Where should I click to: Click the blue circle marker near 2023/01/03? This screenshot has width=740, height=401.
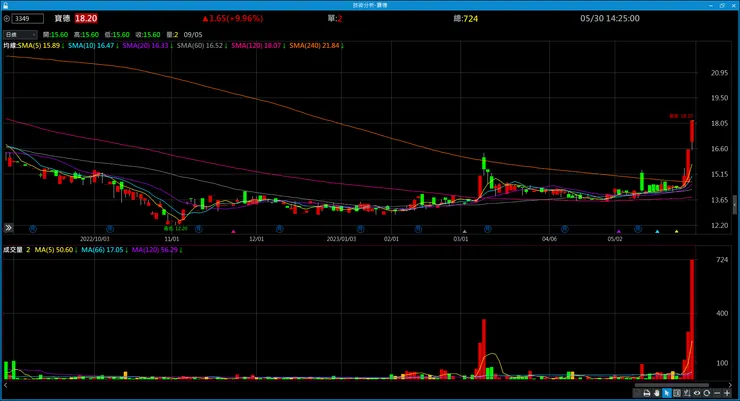(x=361, y=229)
